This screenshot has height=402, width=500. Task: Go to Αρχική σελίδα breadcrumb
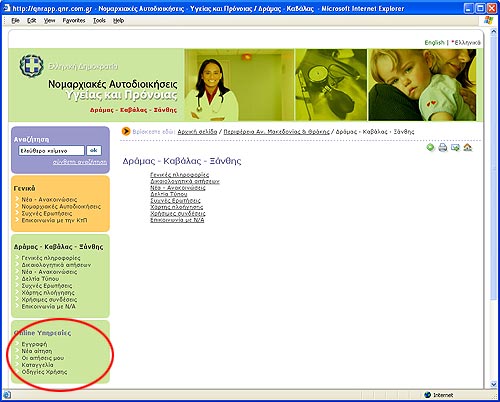pyautogui.click(x=197, y=132)
